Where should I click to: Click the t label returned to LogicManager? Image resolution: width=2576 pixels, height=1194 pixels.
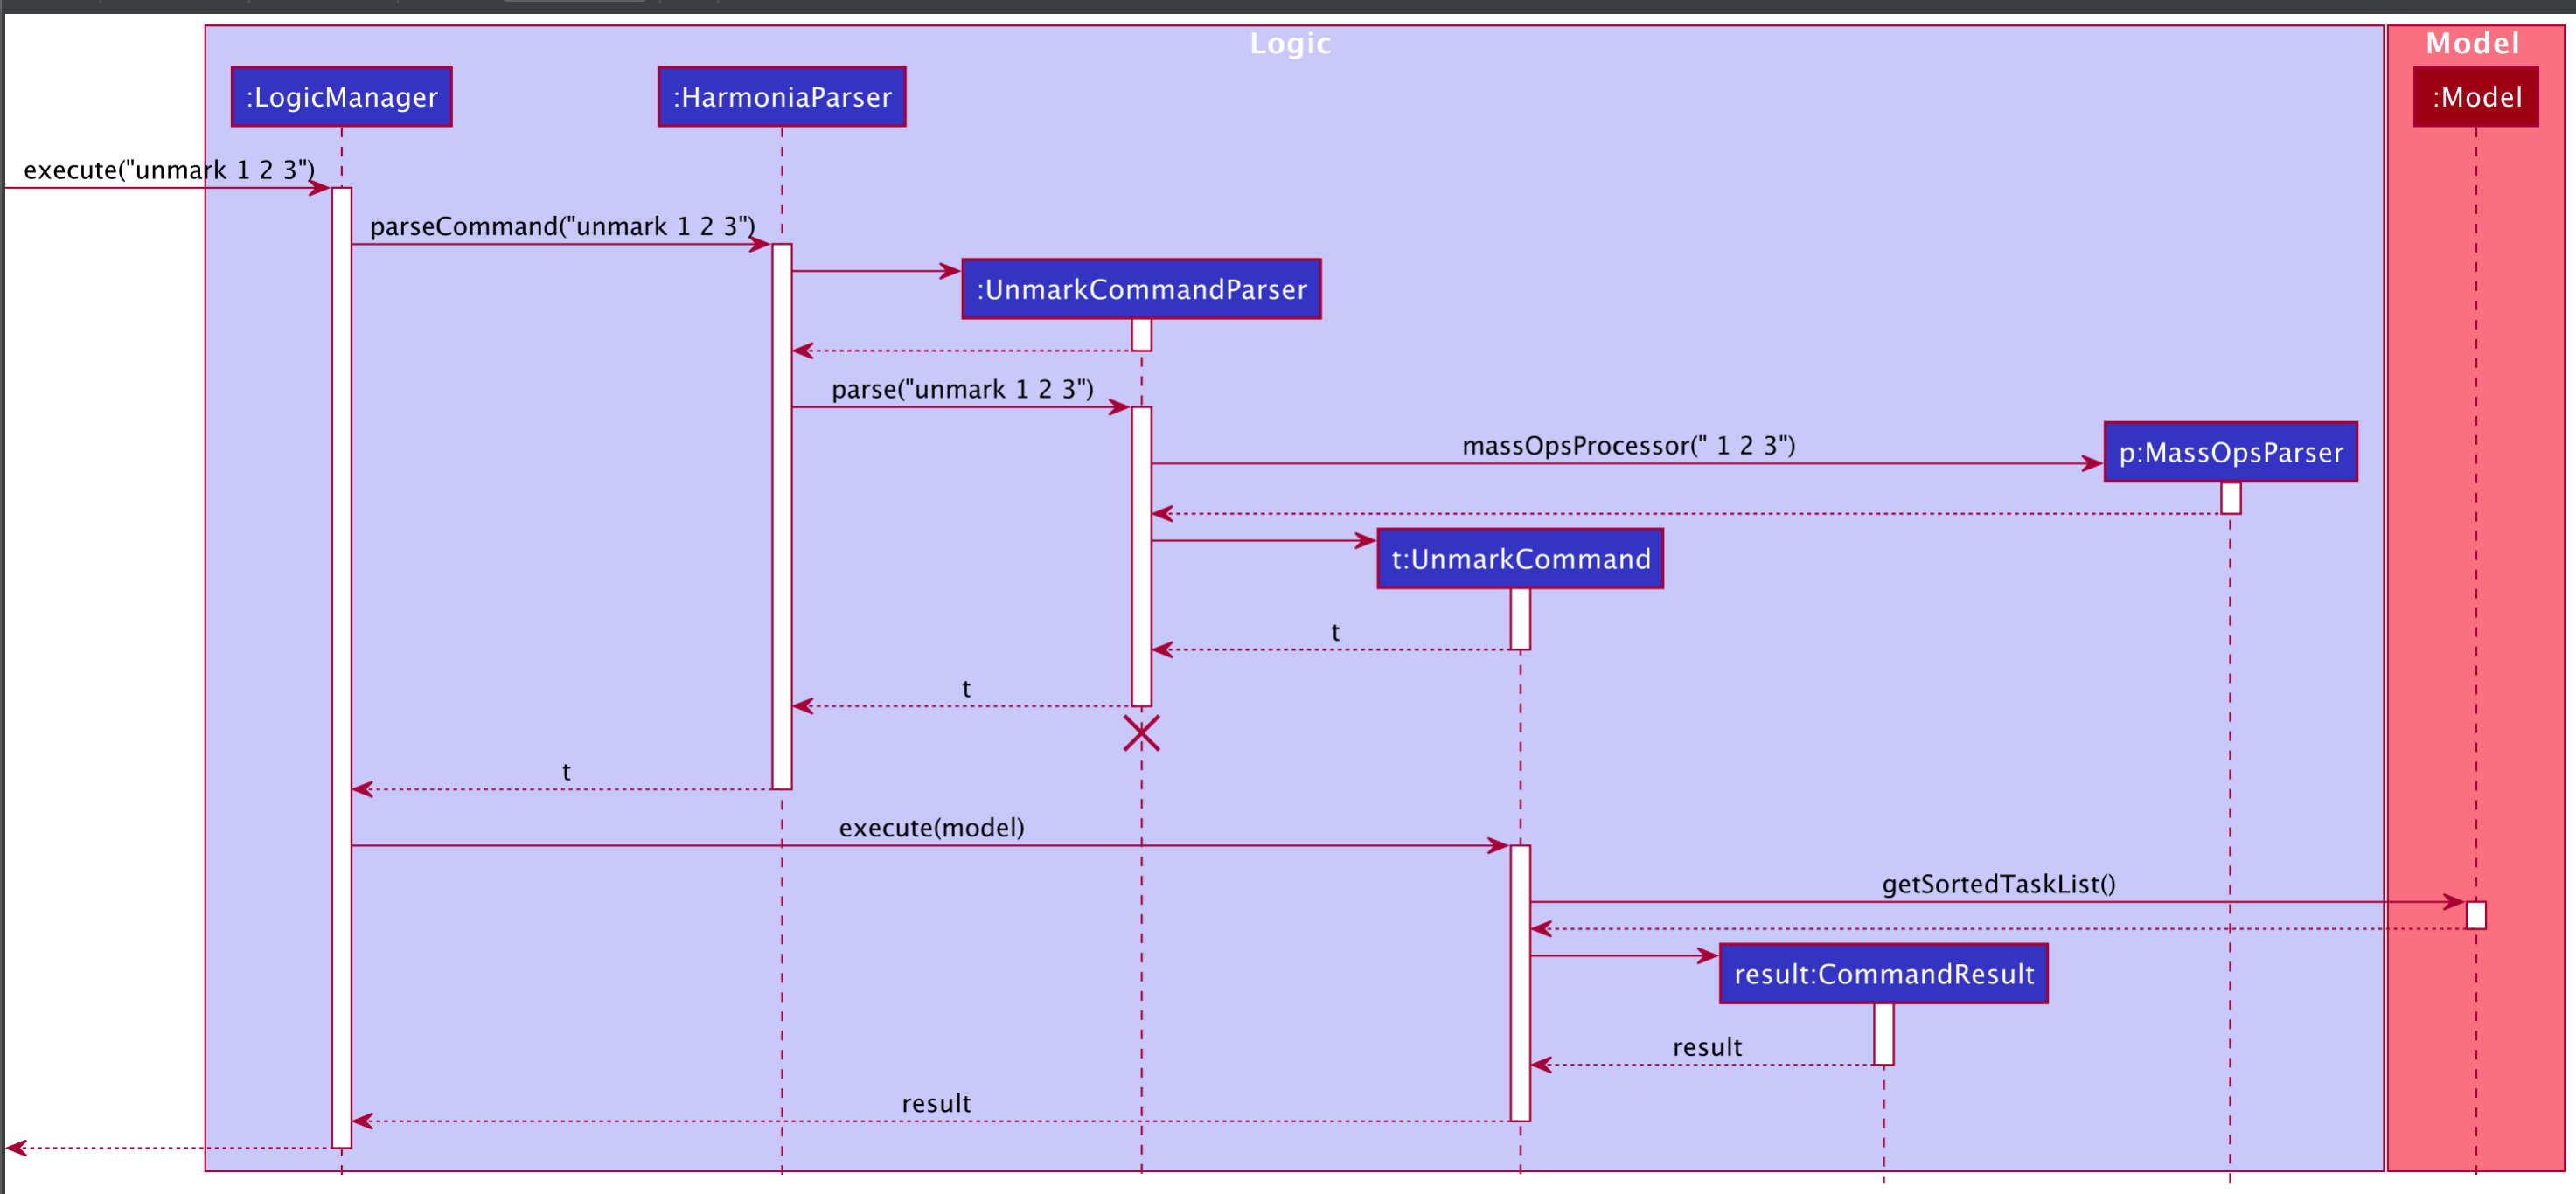pos(565,771)
